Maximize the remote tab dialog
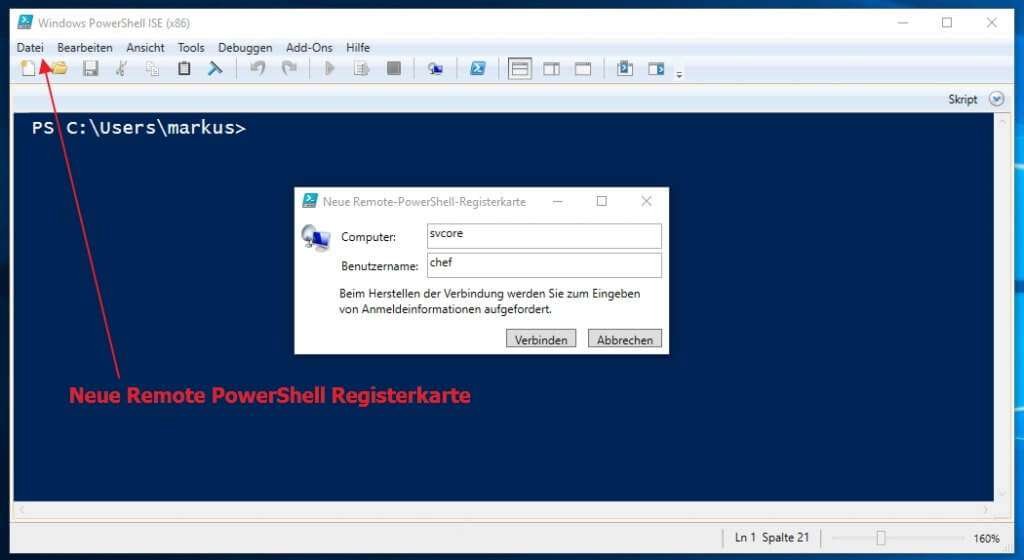The image size is (1024, 560). click(x=601, y=201)
